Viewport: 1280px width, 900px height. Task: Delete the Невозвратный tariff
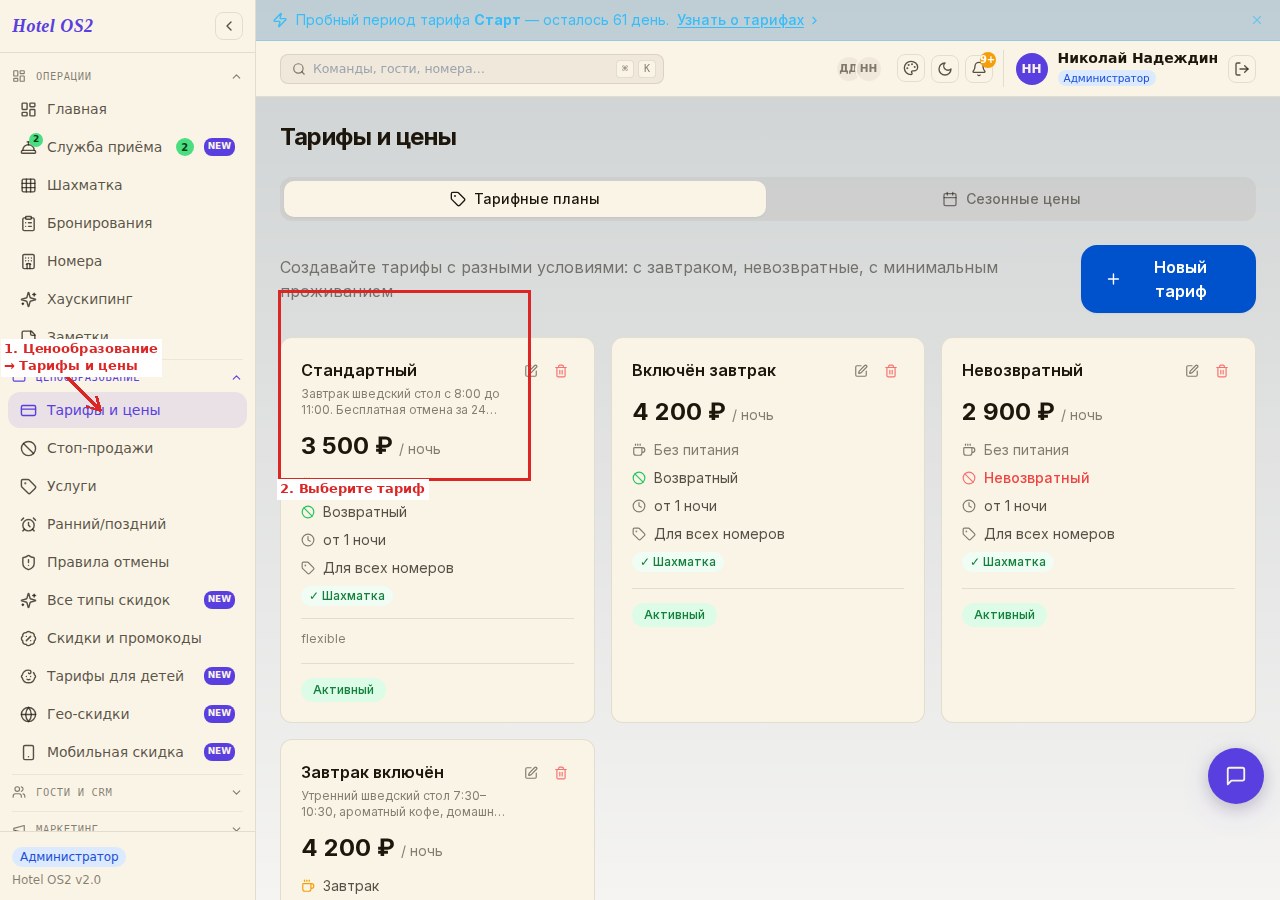(x=1222, y=371)
